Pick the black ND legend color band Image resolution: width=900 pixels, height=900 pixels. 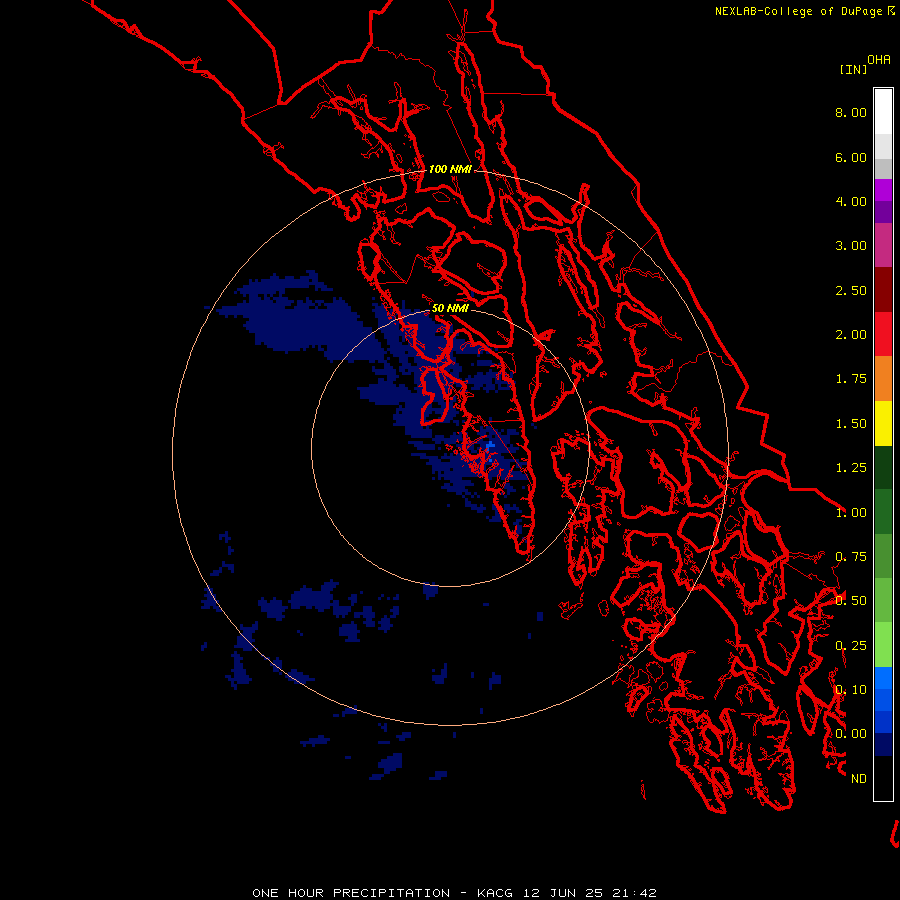point(883,778)
